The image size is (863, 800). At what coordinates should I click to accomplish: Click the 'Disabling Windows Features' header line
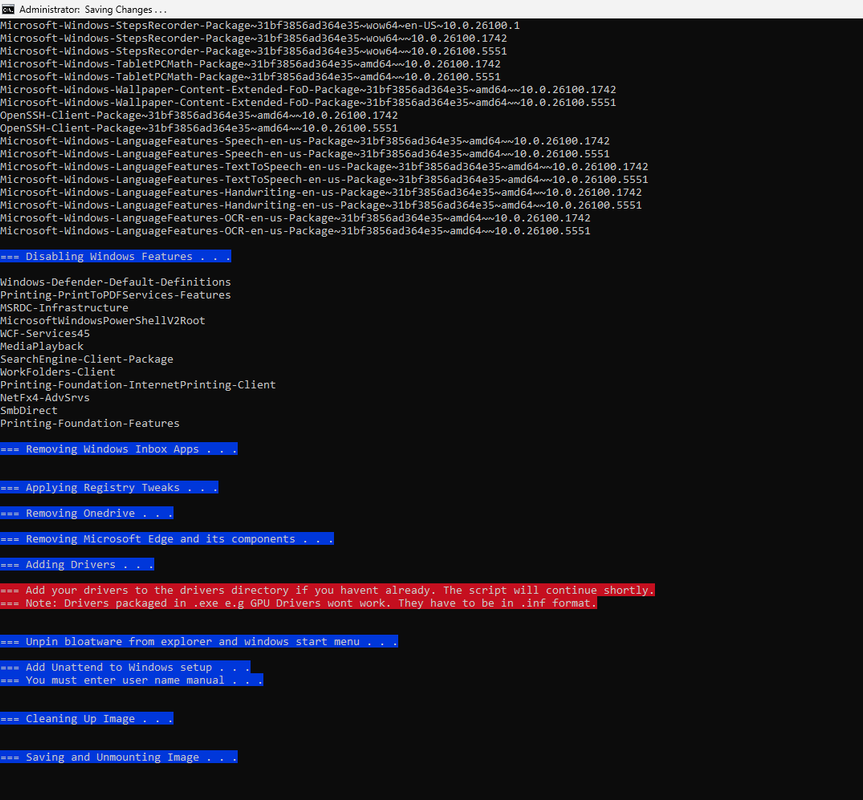116,256
